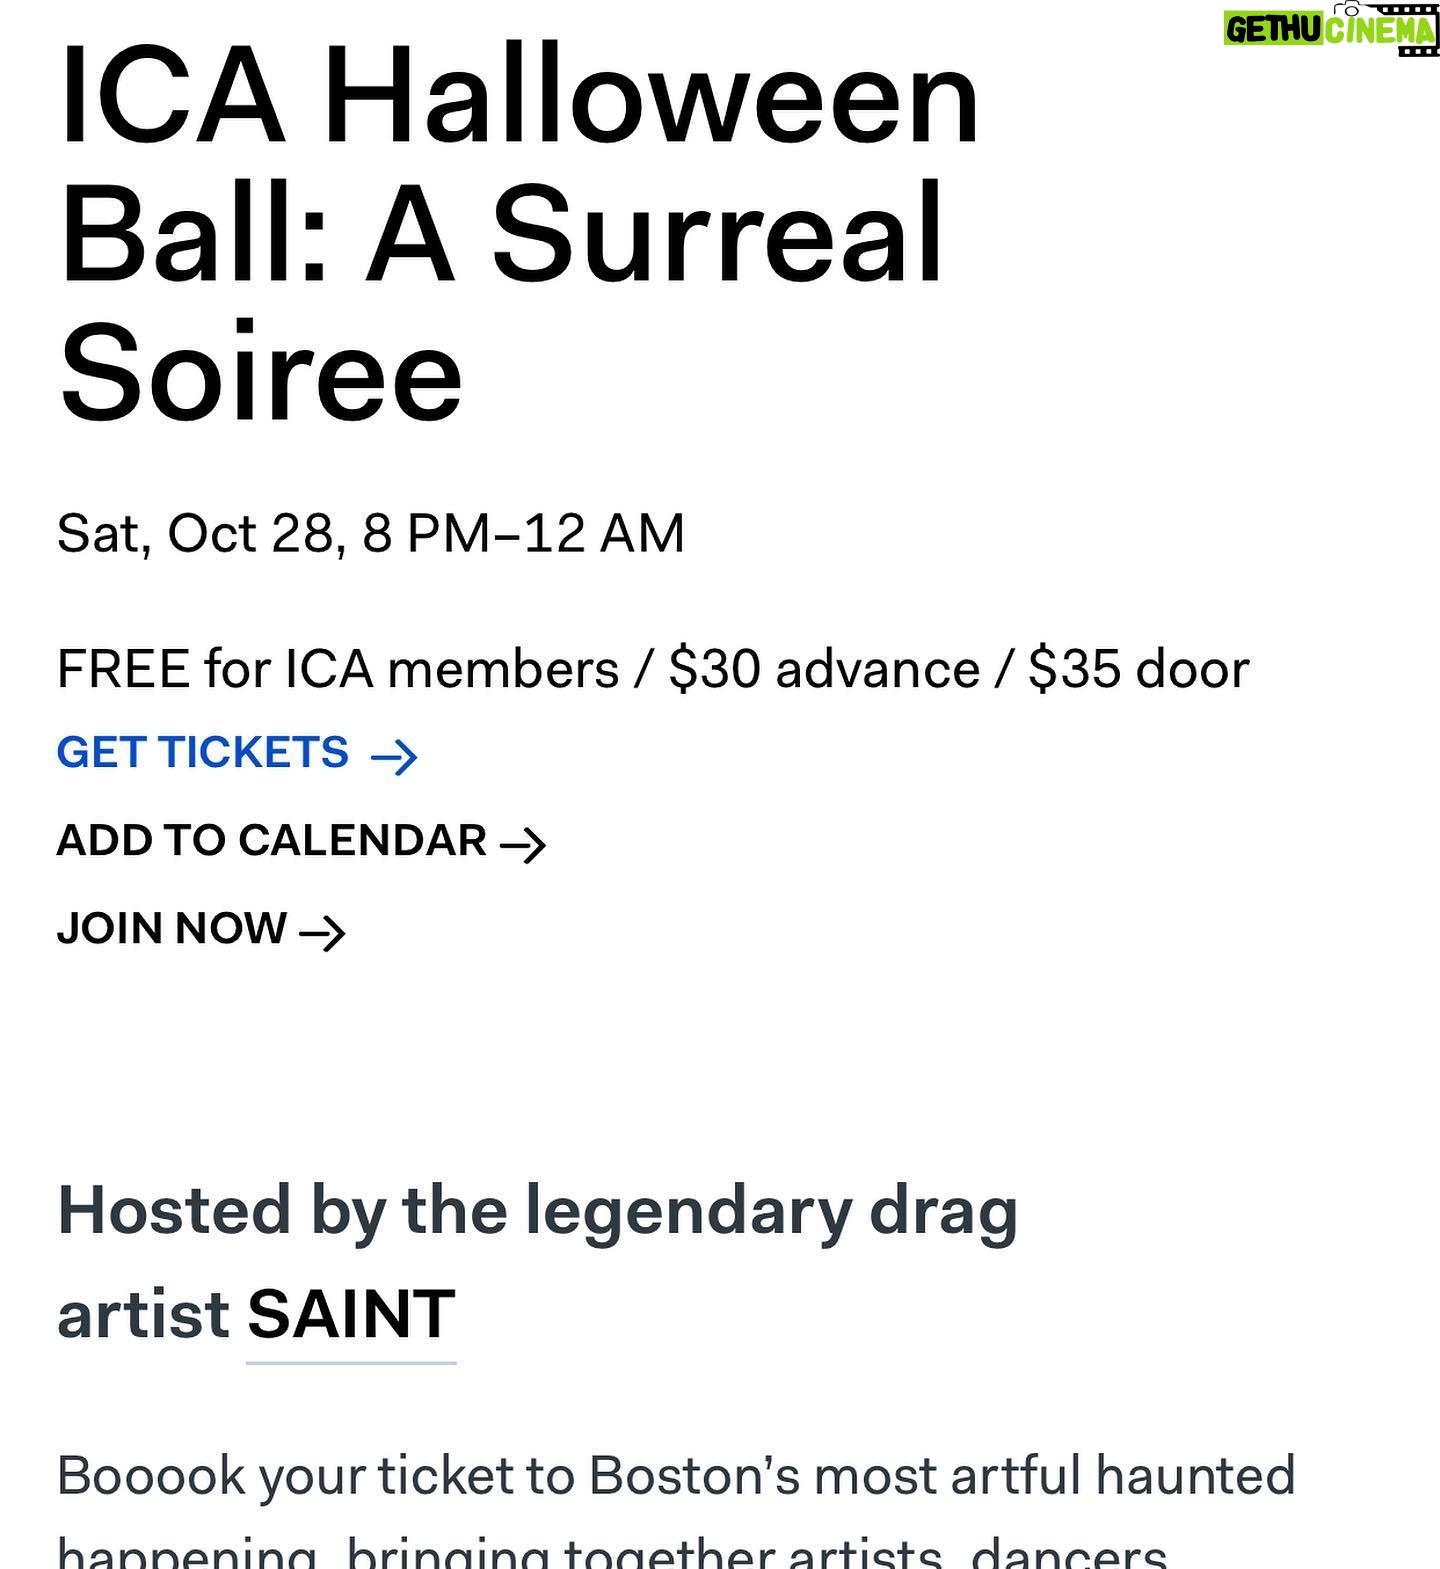Image resolution: width=1440 pixels, height=1569 pixels.
Task: Open the ADD TO CALENDAR link
Action: (271, 841)
